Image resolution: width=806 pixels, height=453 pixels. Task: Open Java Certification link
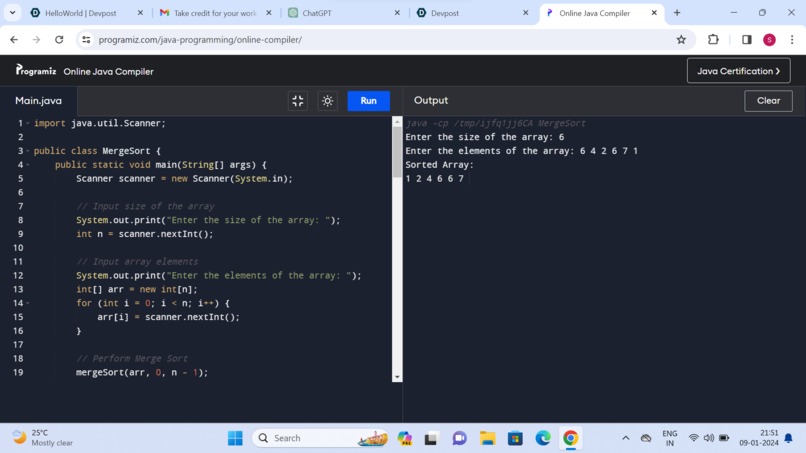tap(738, 71)
